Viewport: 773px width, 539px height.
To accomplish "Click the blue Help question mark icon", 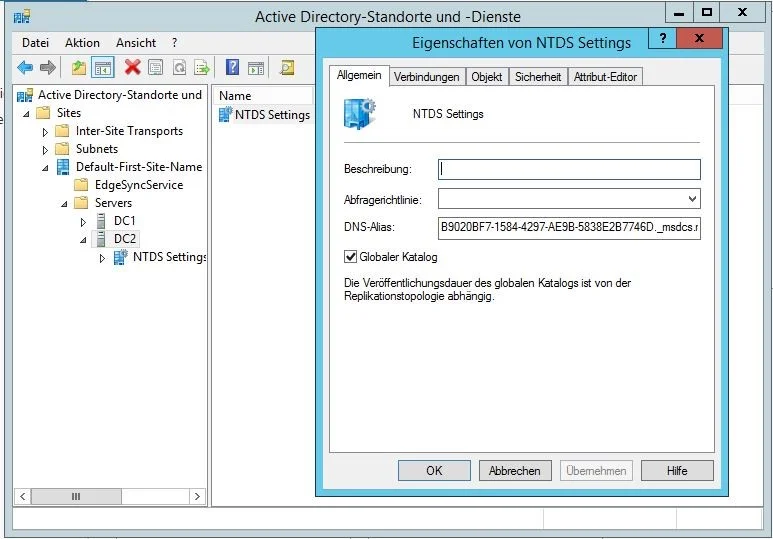I will (x=232, y=67).
